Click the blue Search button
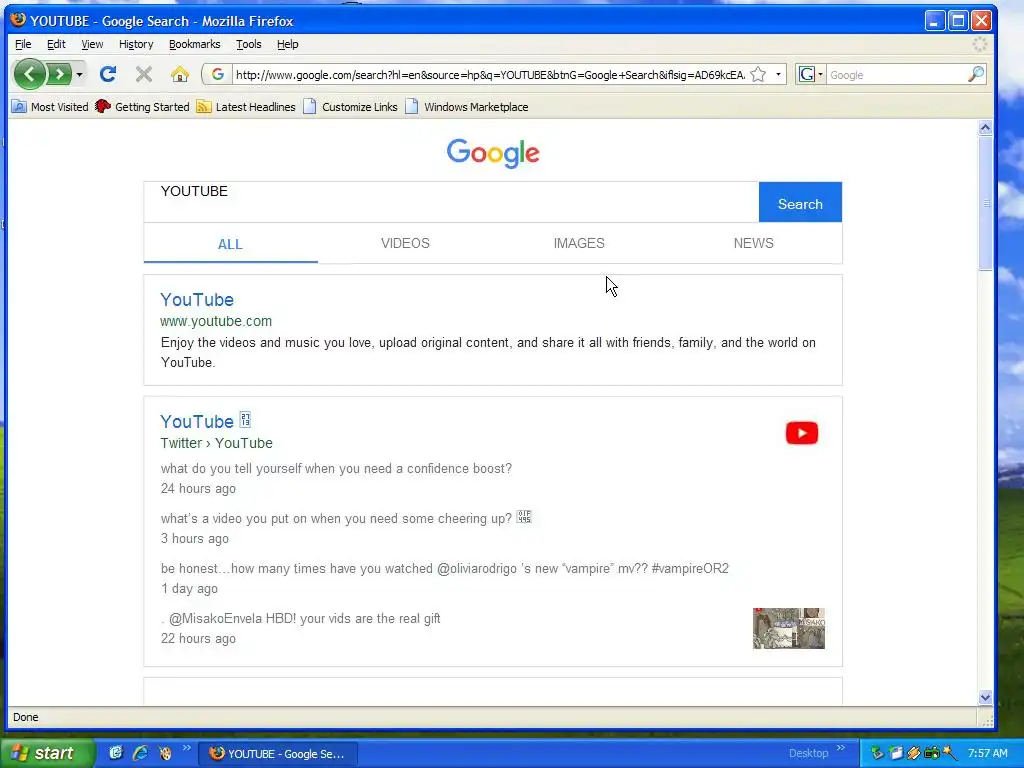1024x768 pixels. tap(800, 202)
